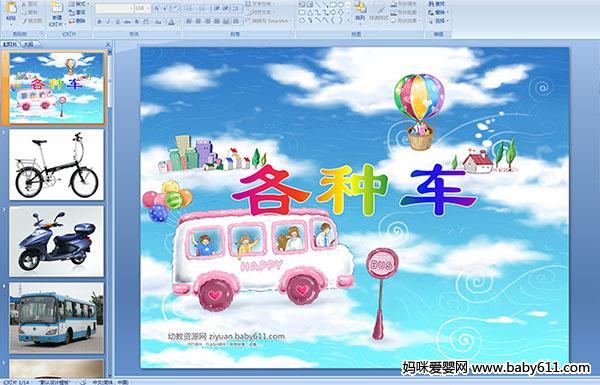Image resolution: width=600 pixels, height=385 pixels.
Task: Toggle Italic formatting button
Action: 108,22
